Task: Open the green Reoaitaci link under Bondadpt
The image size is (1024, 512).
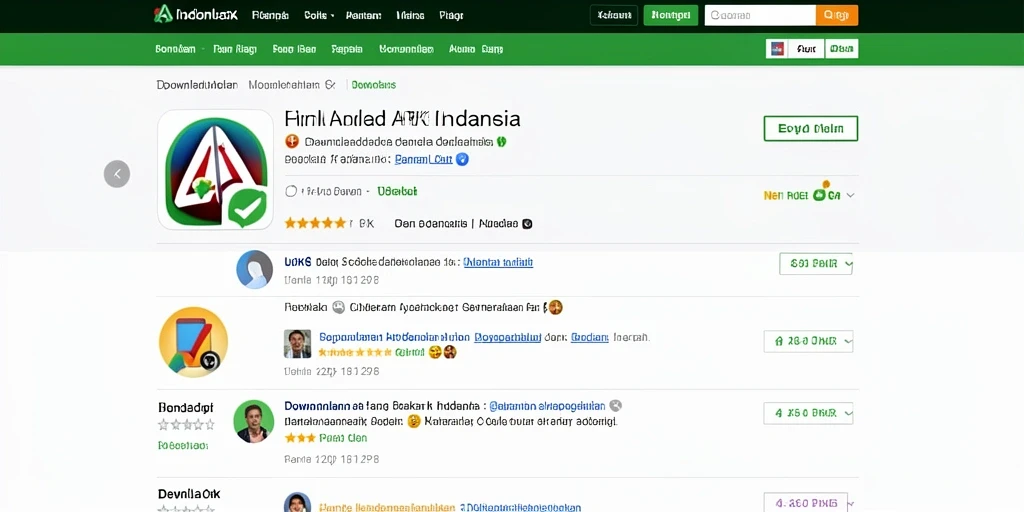Action: (x=183, y=445)
